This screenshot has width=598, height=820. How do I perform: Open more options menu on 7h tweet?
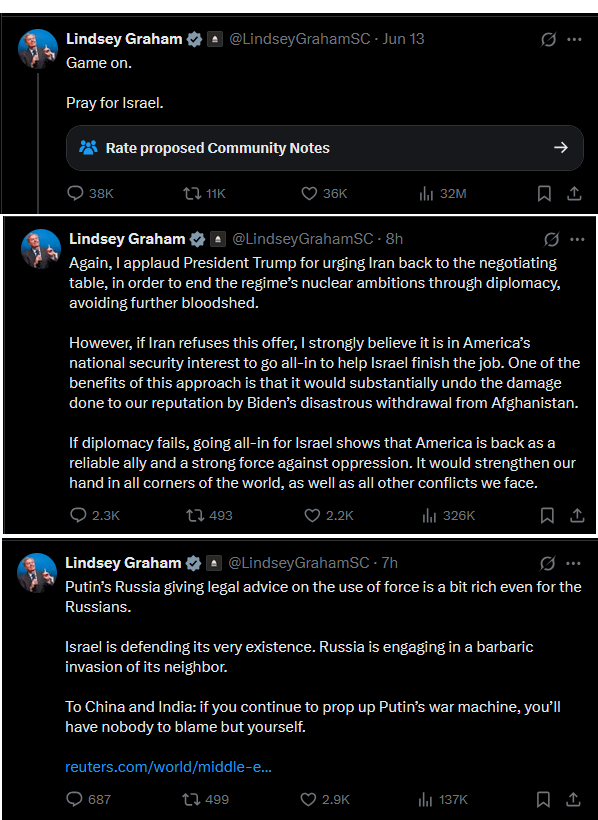(573, 563)
